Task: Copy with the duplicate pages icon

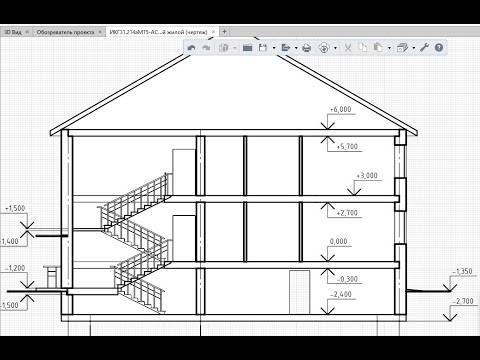Action: click(363, 48)
